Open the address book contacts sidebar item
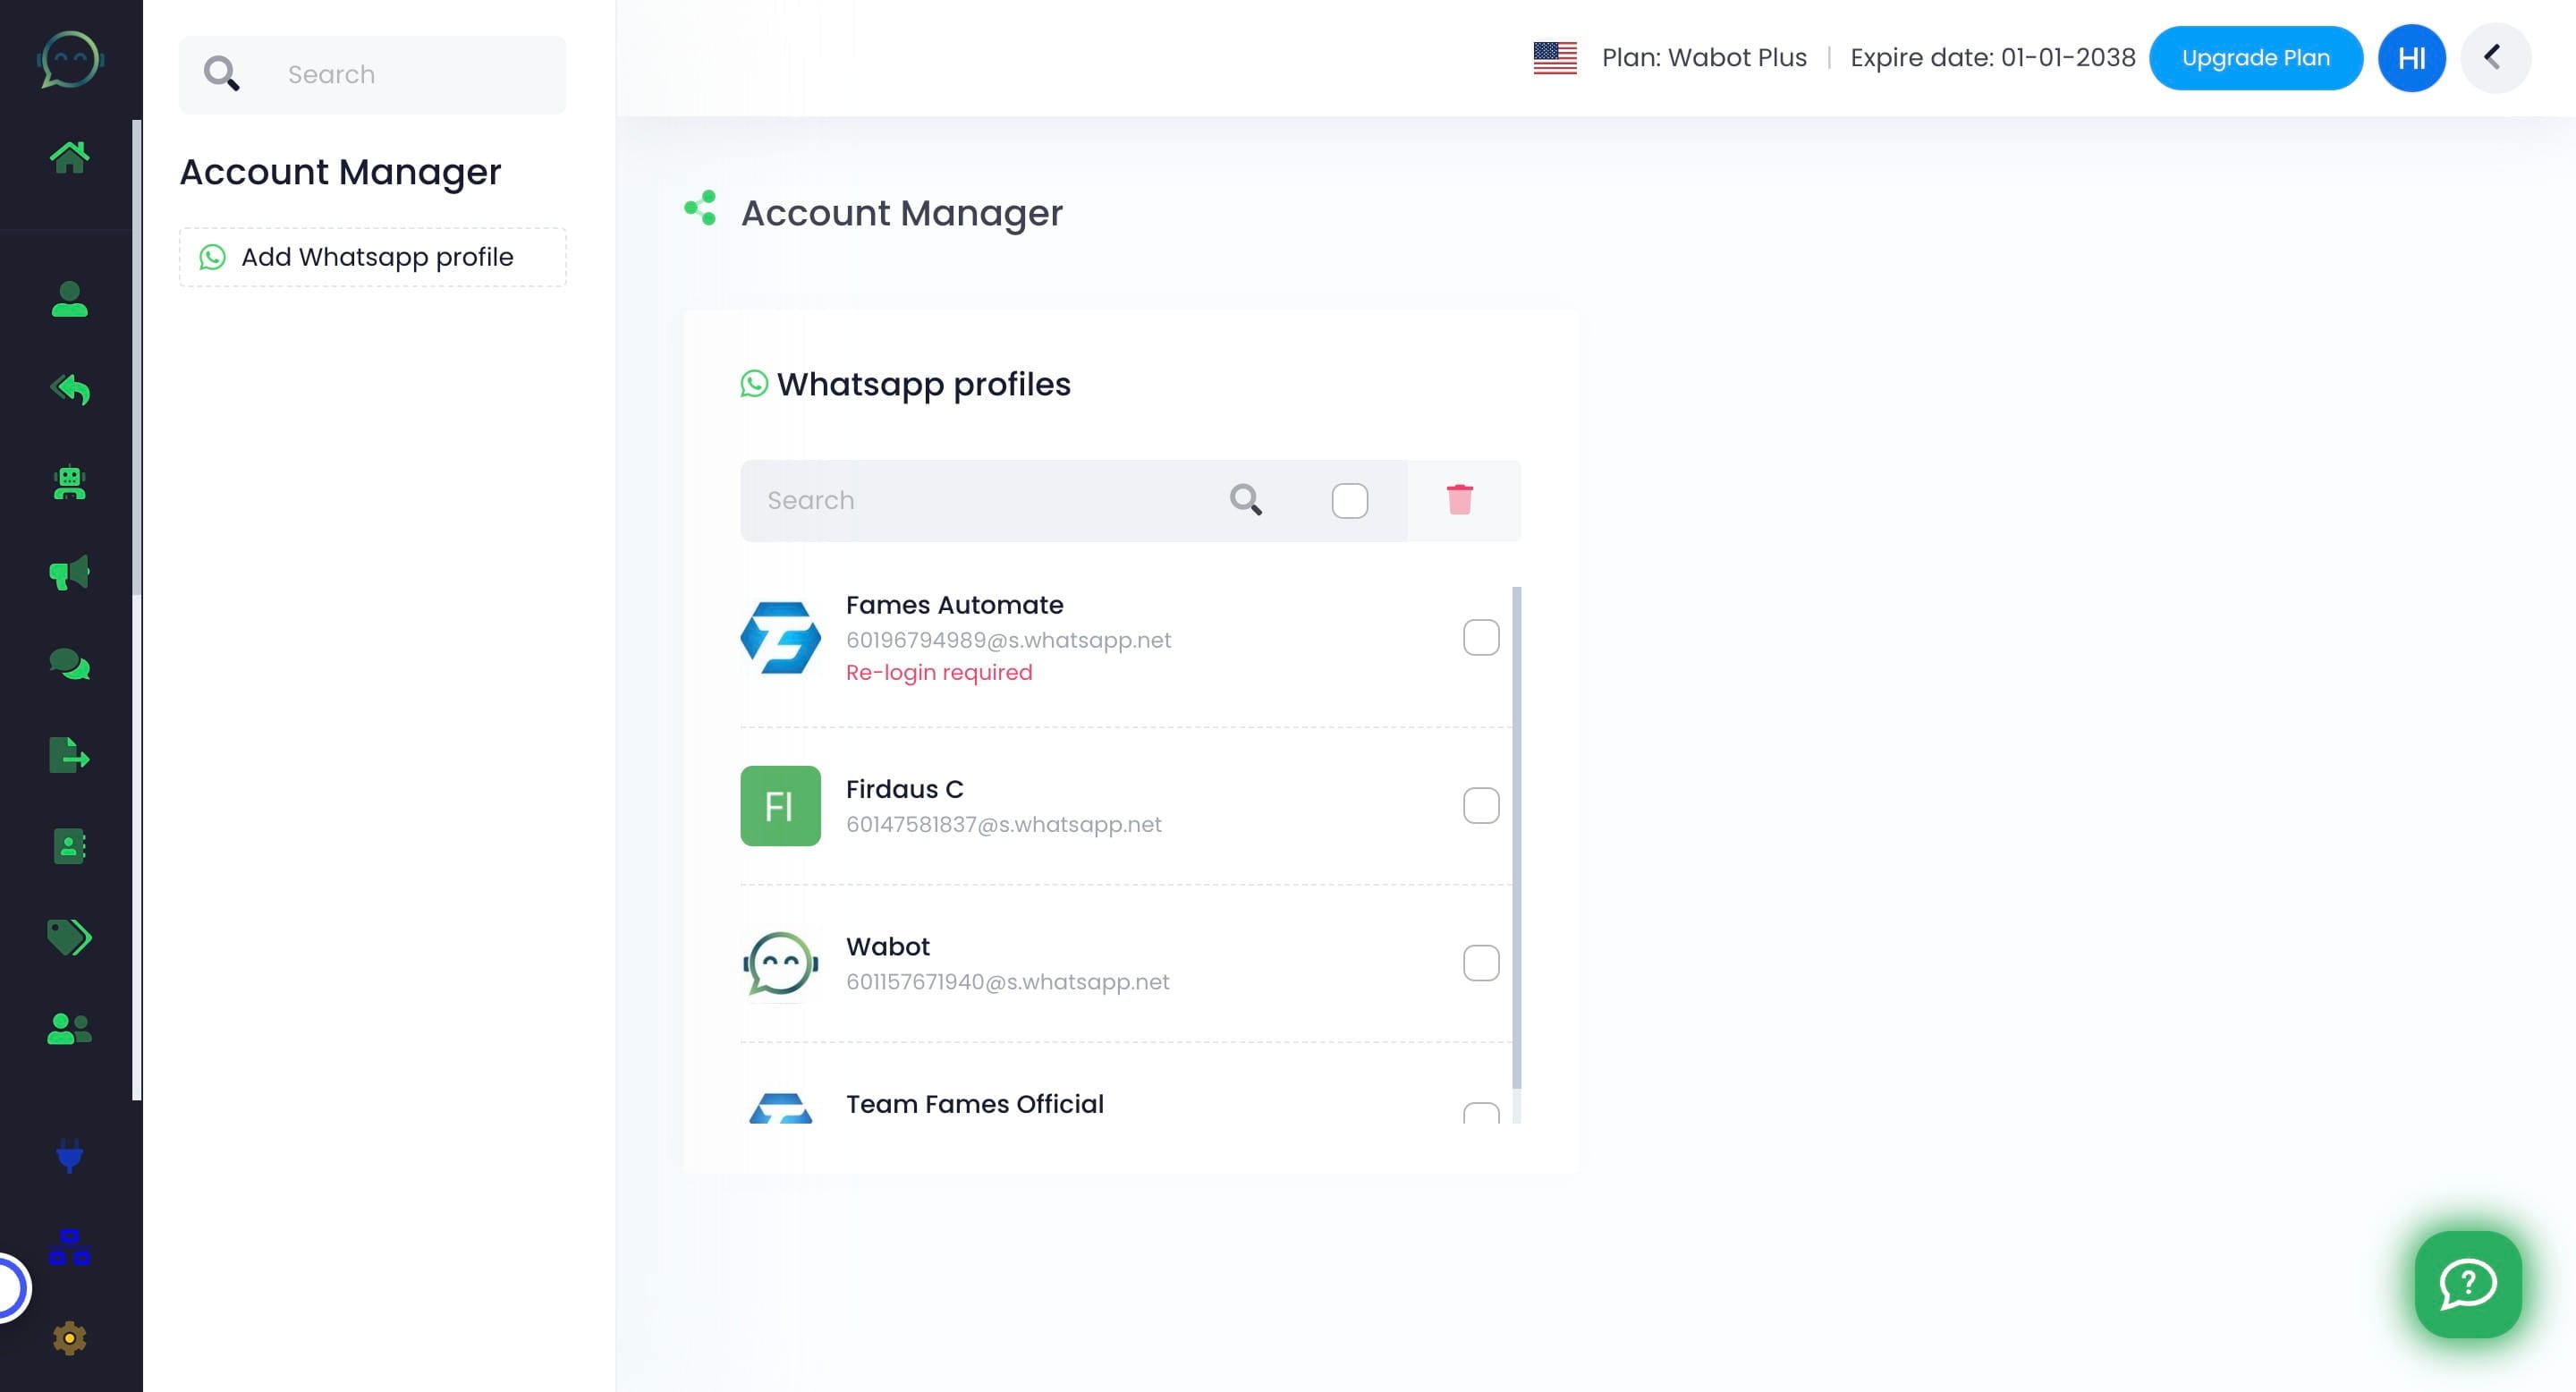Viewport: 2576px width, 1392px height. coord(69,846)
